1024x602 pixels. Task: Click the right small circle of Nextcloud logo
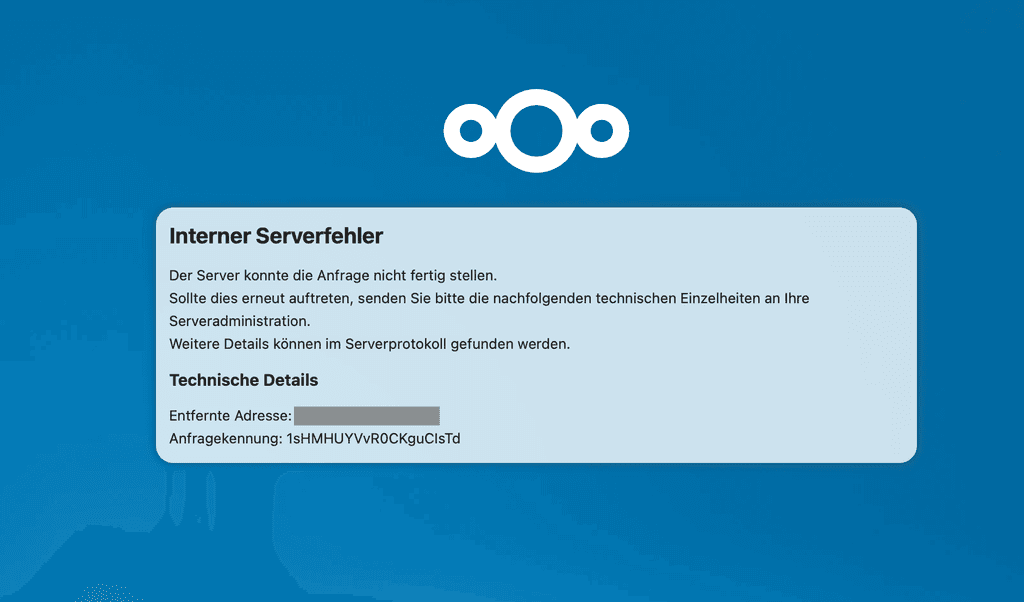[603, 131]
